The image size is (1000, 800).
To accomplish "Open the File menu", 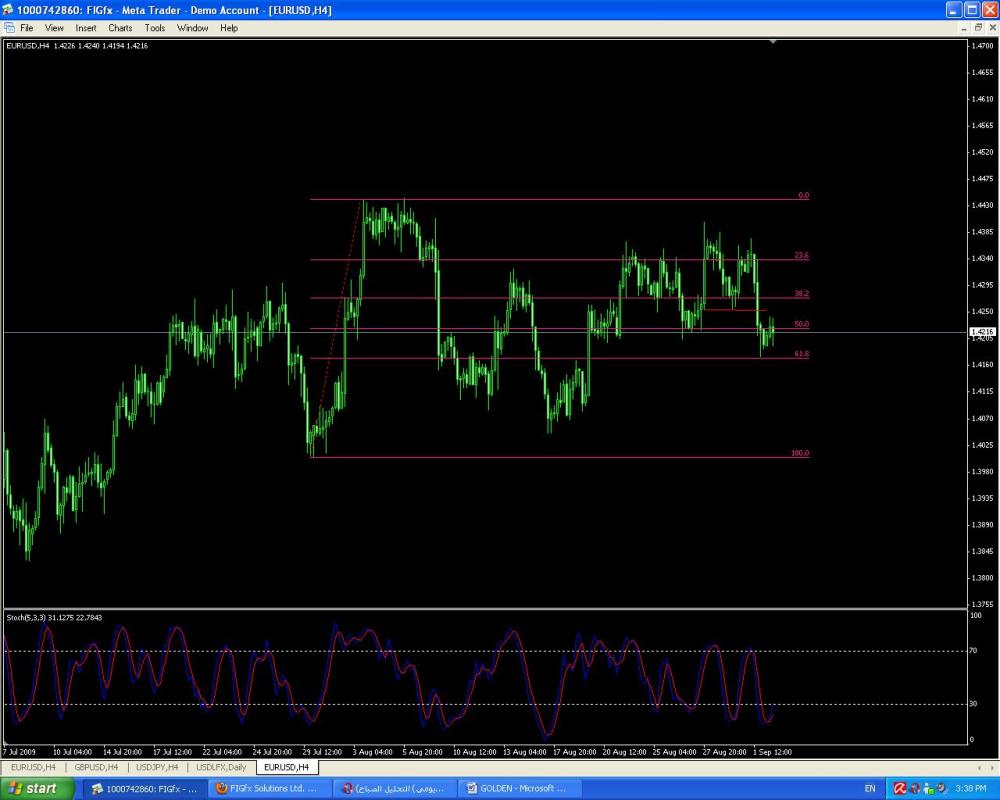I will pyautogui.click(x=27, y=28).
